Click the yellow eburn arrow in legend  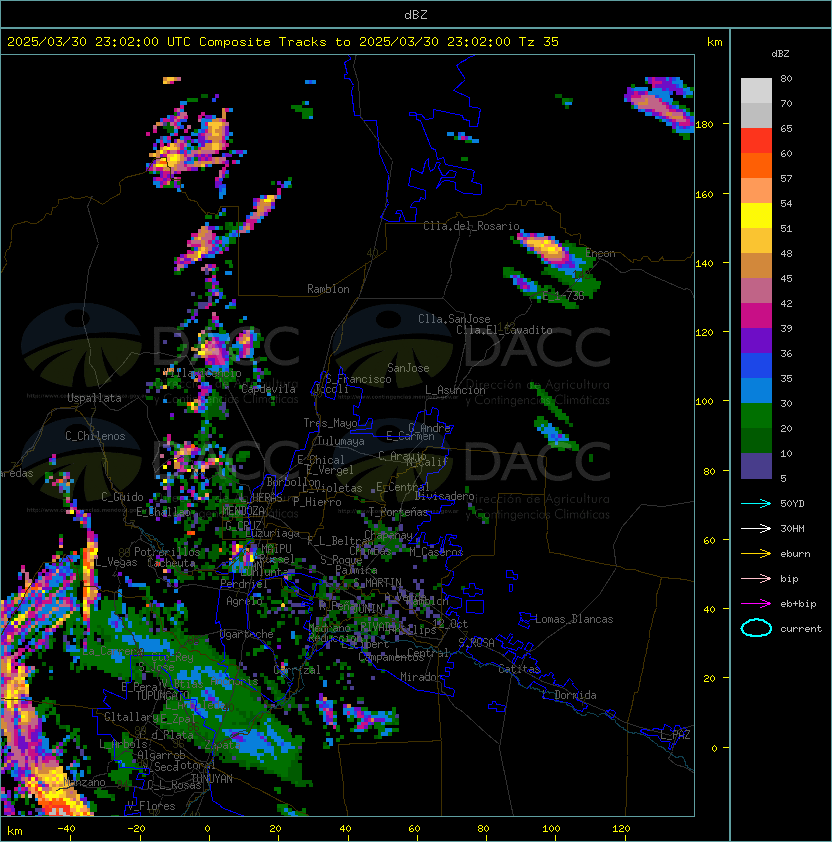point(756,554)
